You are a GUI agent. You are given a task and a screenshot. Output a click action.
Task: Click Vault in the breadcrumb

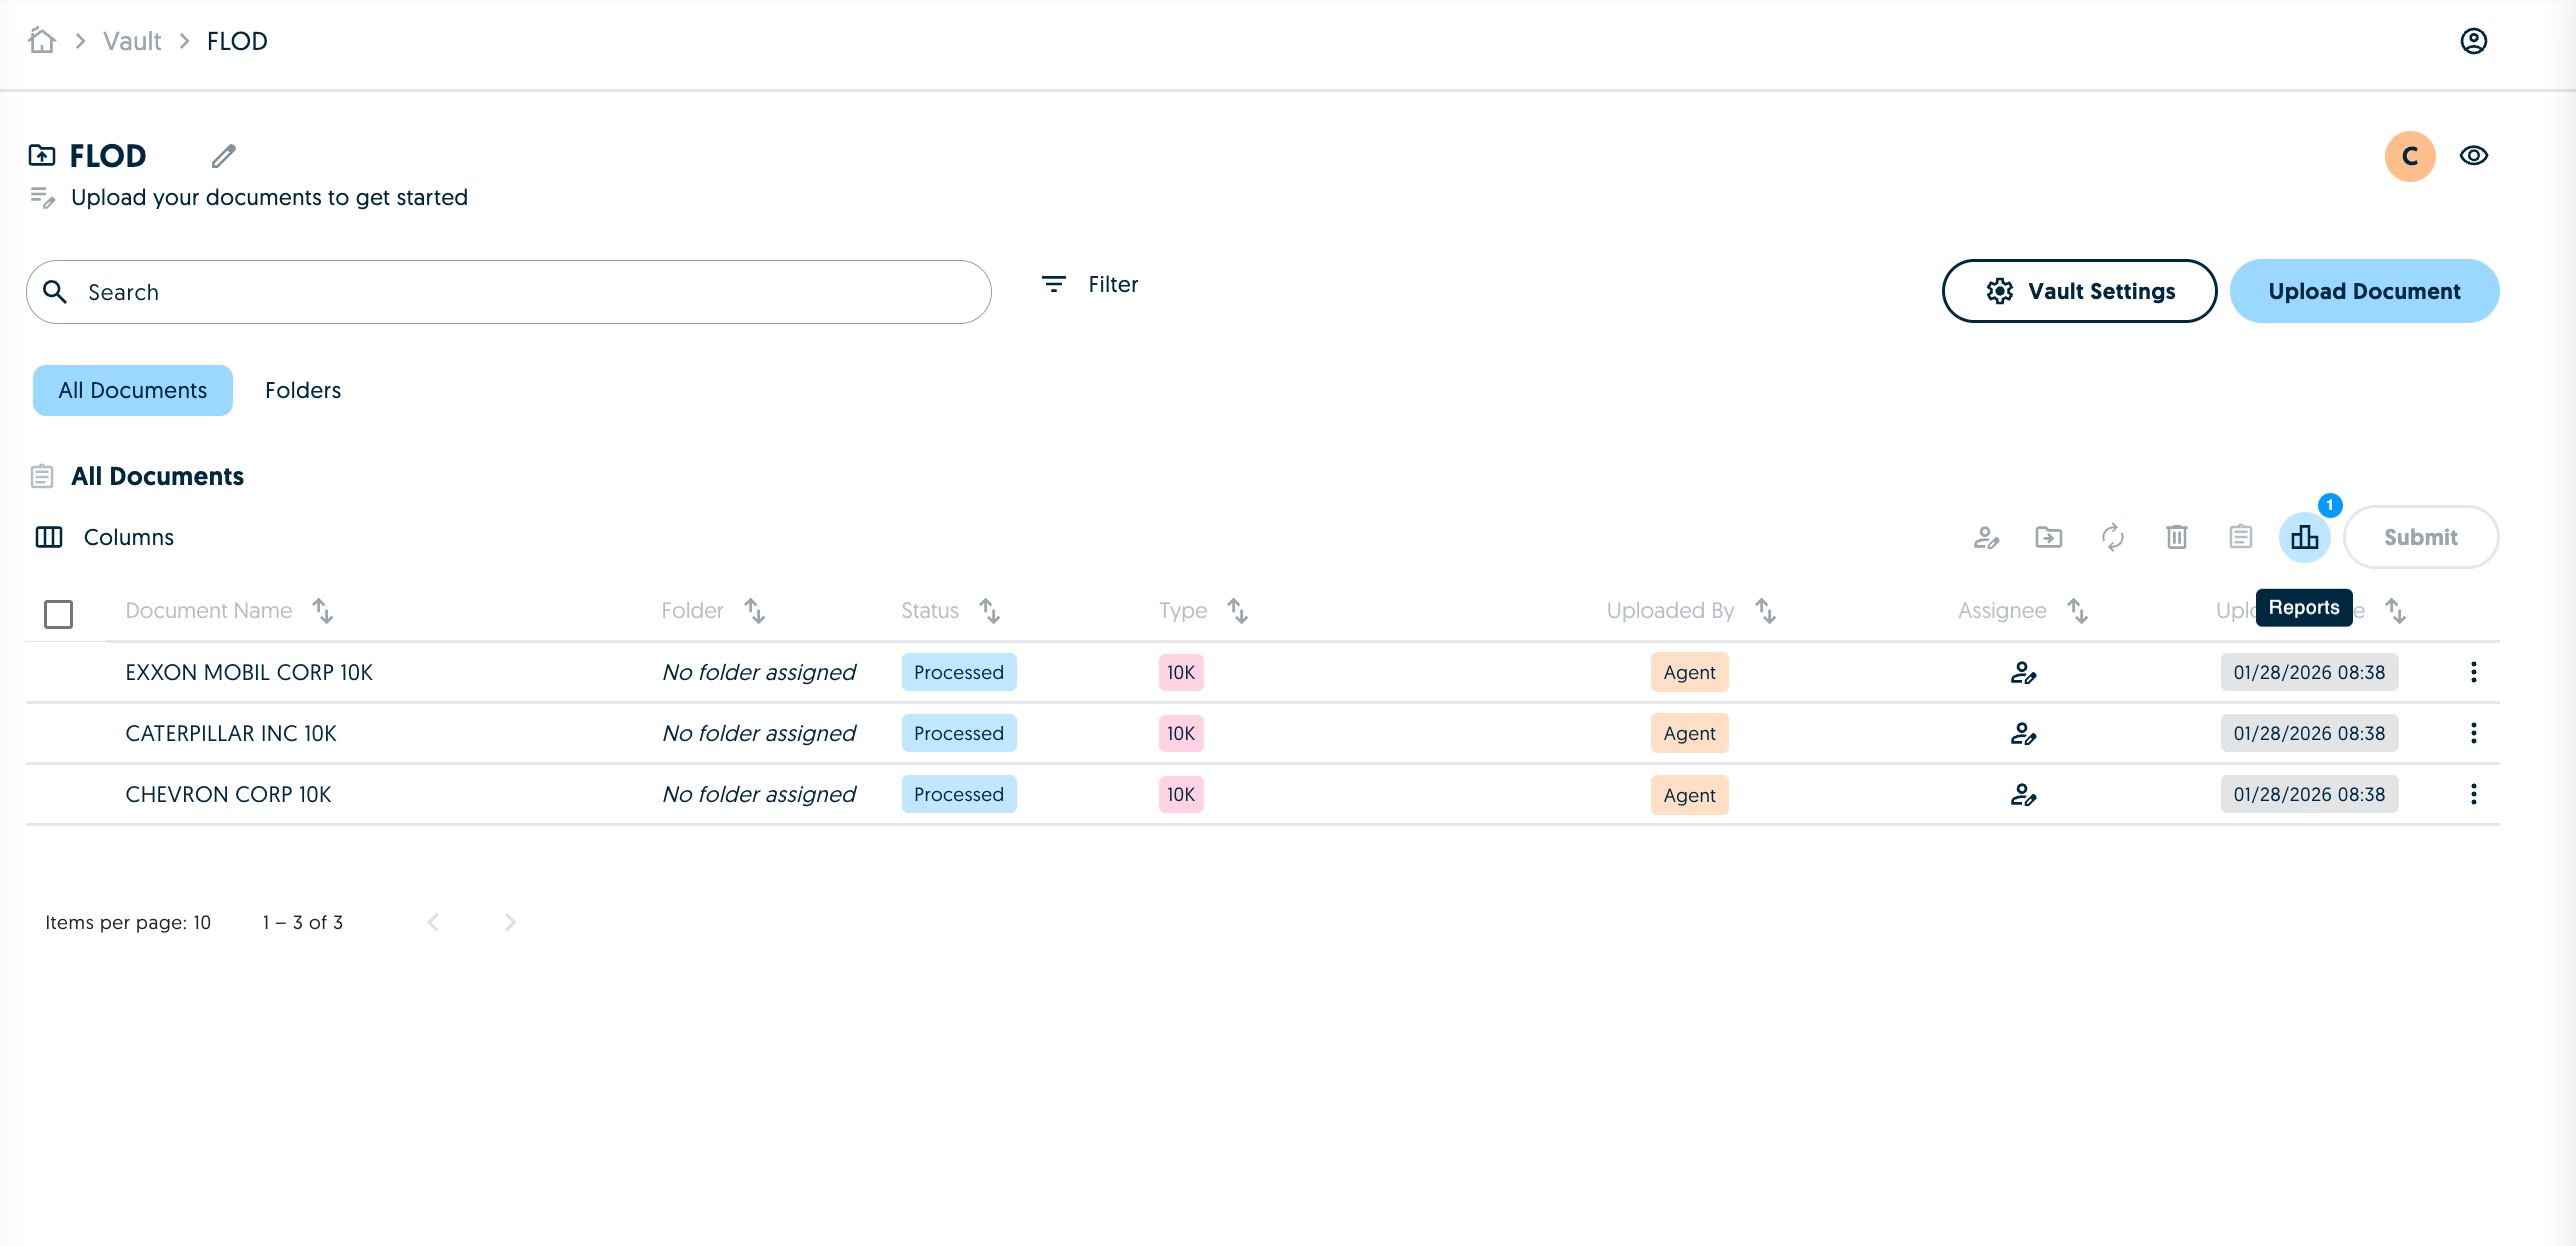(132, 41)
